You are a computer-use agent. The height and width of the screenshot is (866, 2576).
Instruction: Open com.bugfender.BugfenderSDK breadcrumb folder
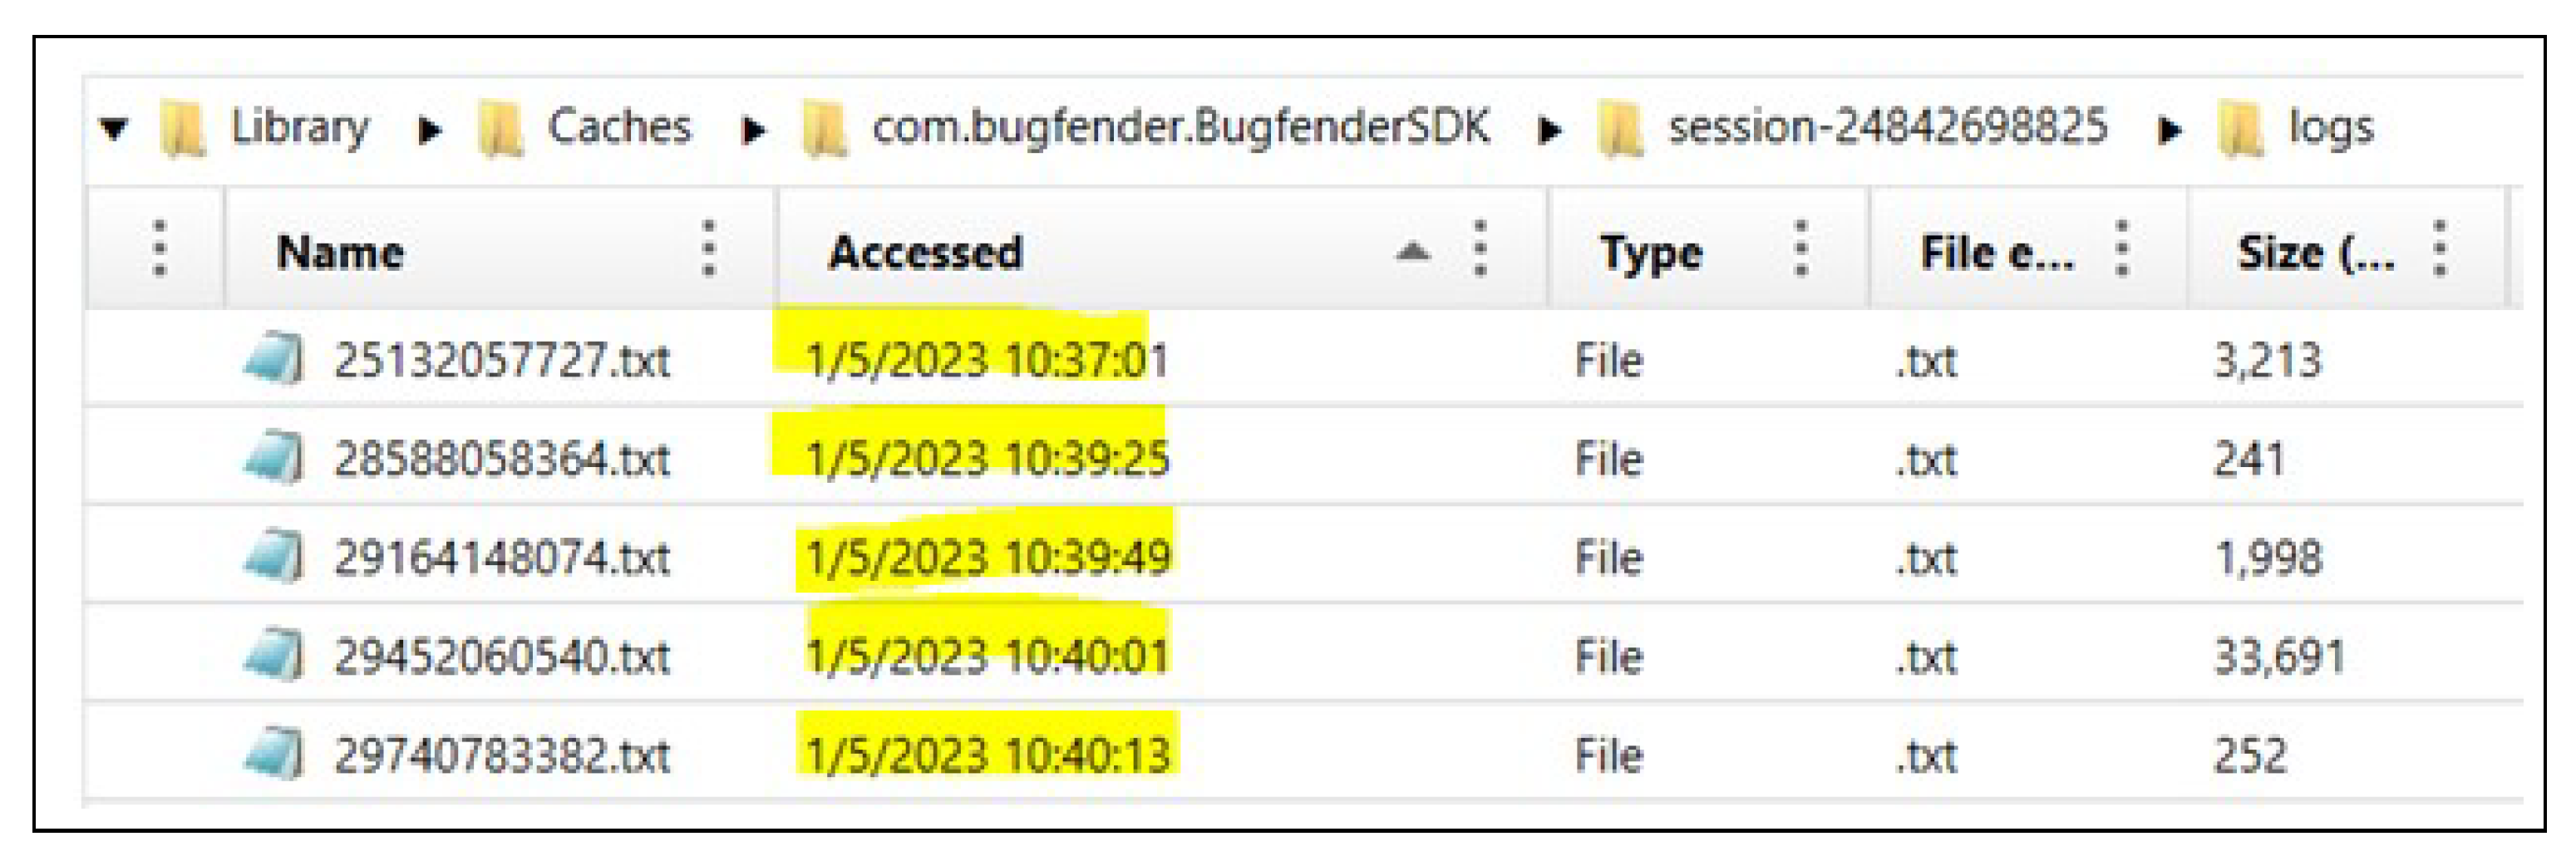point(1180,127)
